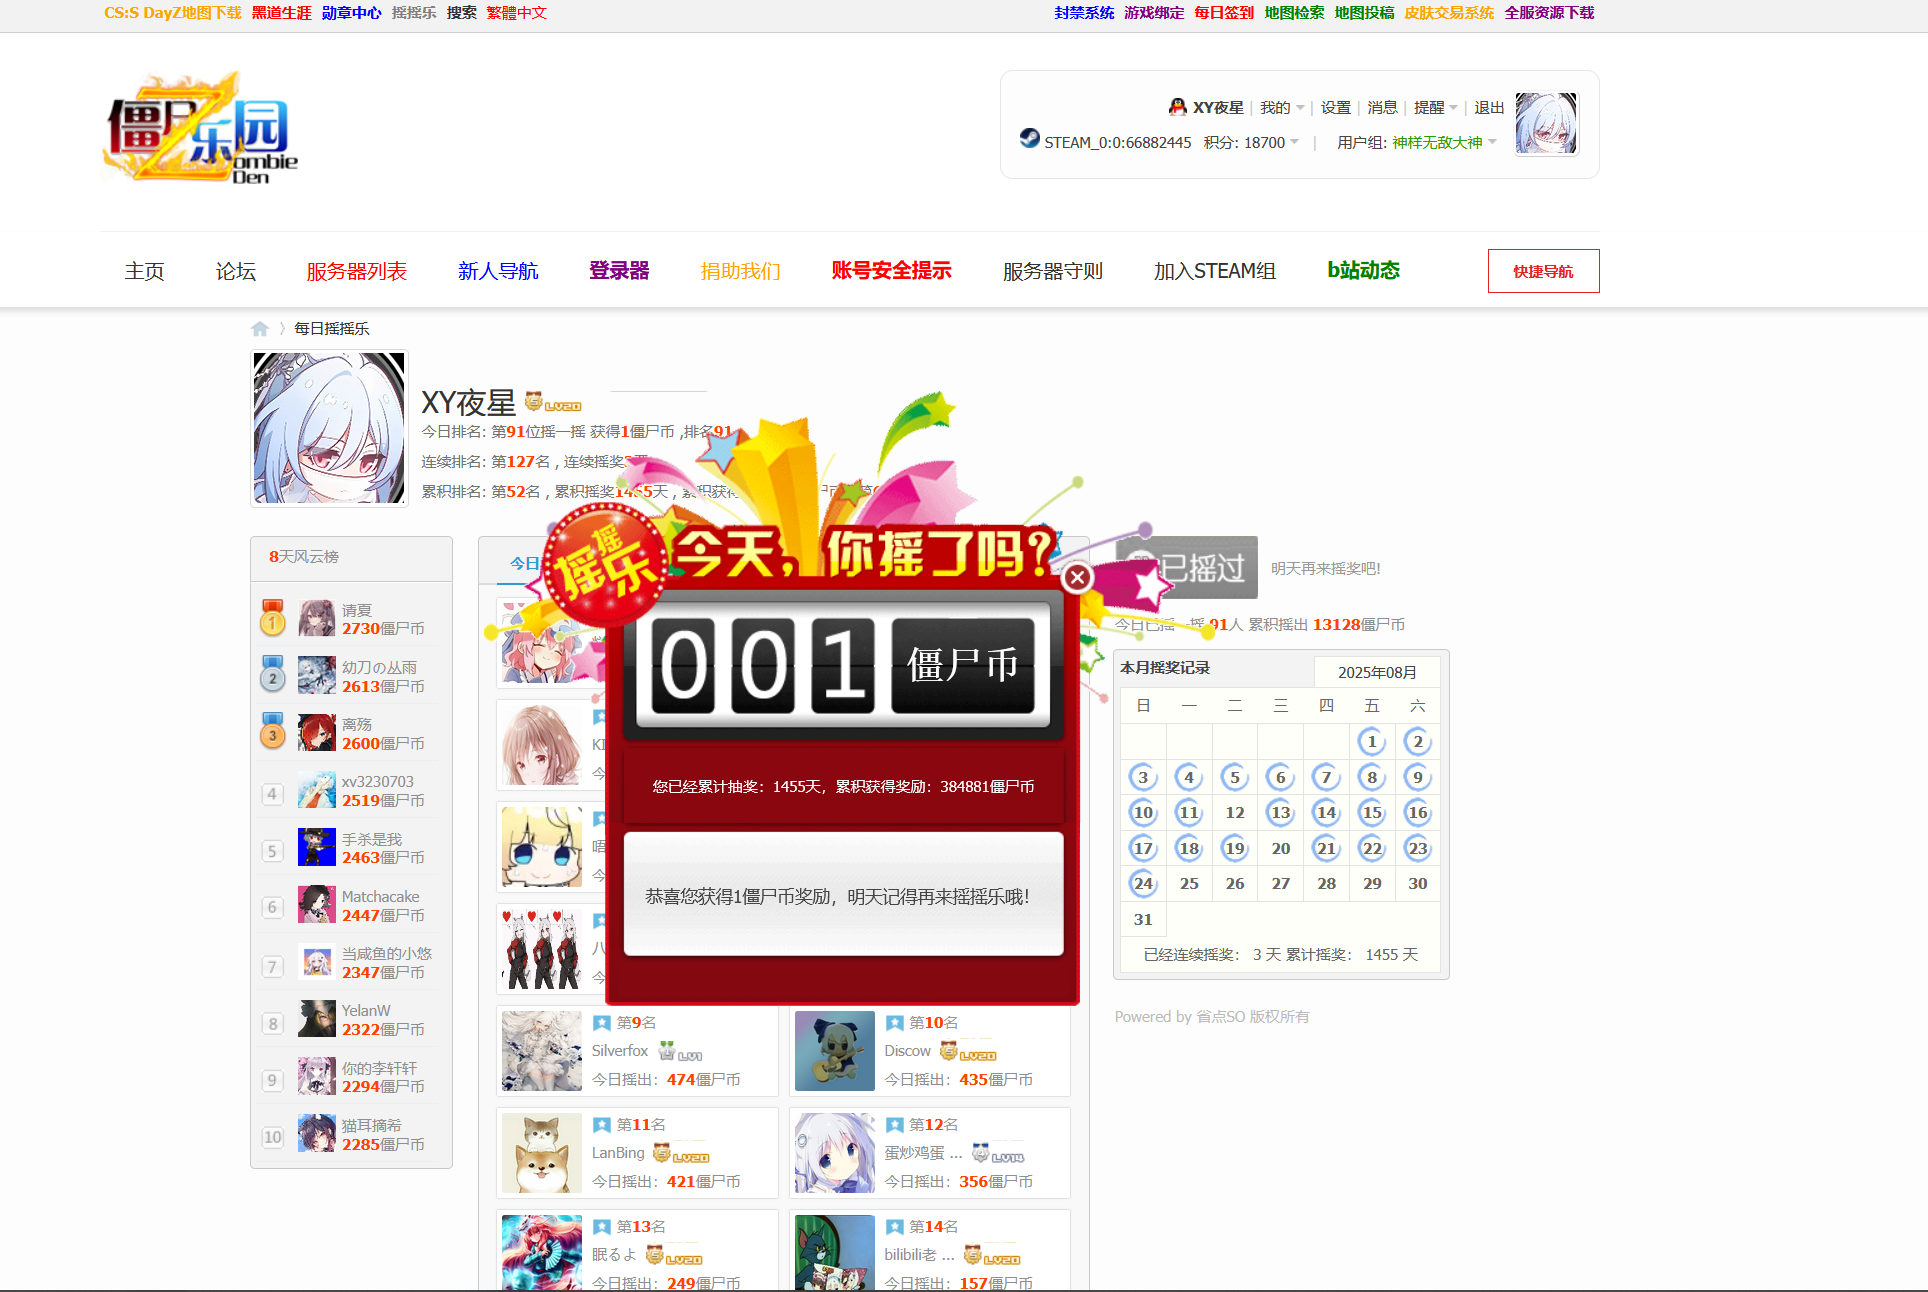Open xv3230703's avatar icon

317,790
